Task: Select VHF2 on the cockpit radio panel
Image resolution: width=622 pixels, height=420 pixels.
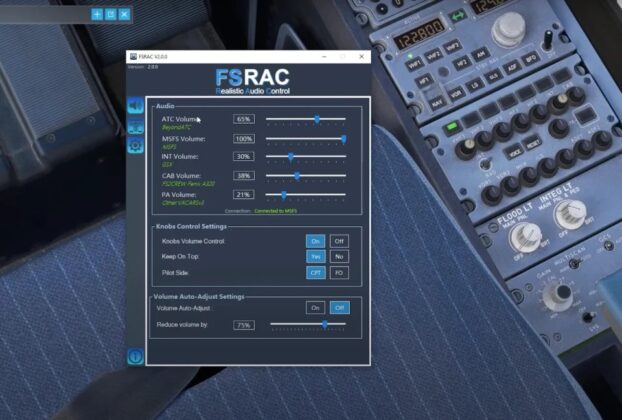Action: click(434, 56)
